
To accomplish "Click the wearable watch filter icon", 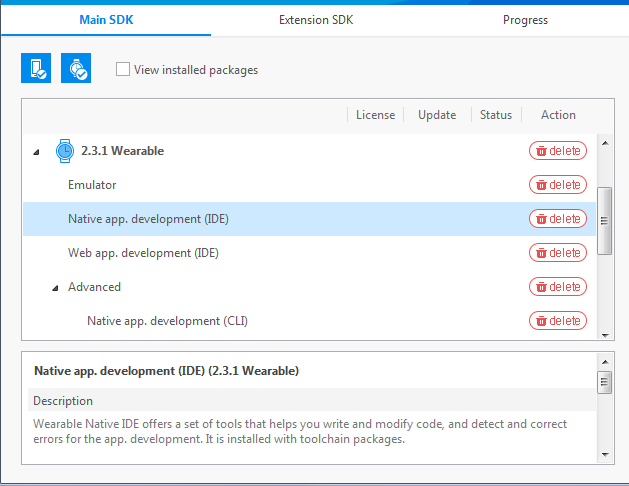I will [x=76, y=69].
